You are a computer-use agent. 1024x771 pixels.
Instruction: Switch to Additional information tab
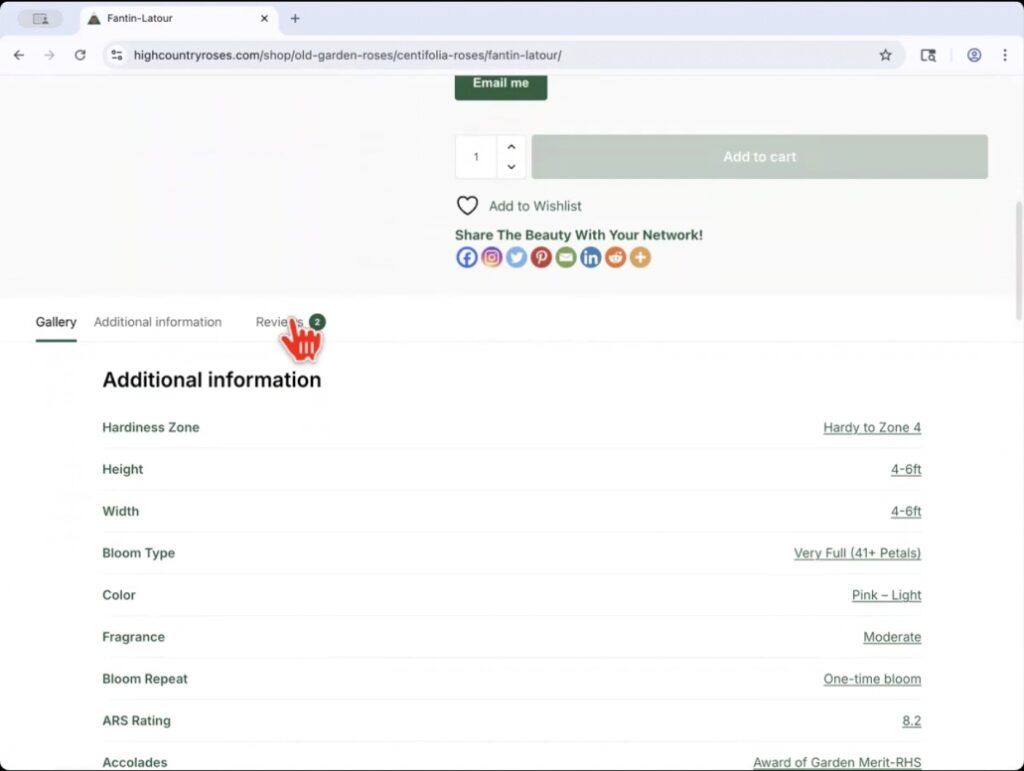tap(158, 322)
